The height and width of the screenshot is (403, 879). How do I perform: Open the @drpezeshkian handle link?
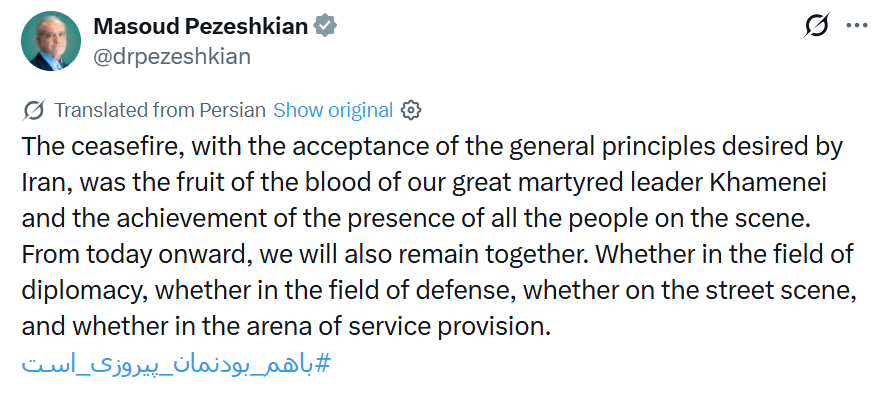pyautogui.click(x=171, y=56)
